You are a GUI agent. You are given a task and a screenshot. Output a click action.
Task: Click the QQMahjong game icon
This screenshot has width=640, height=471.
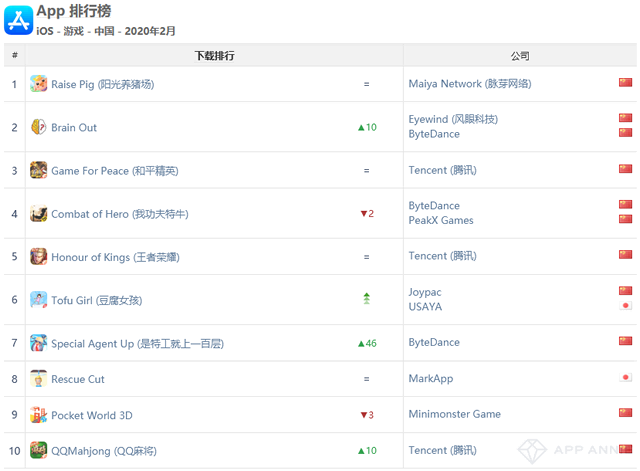(x=39, y=450)
